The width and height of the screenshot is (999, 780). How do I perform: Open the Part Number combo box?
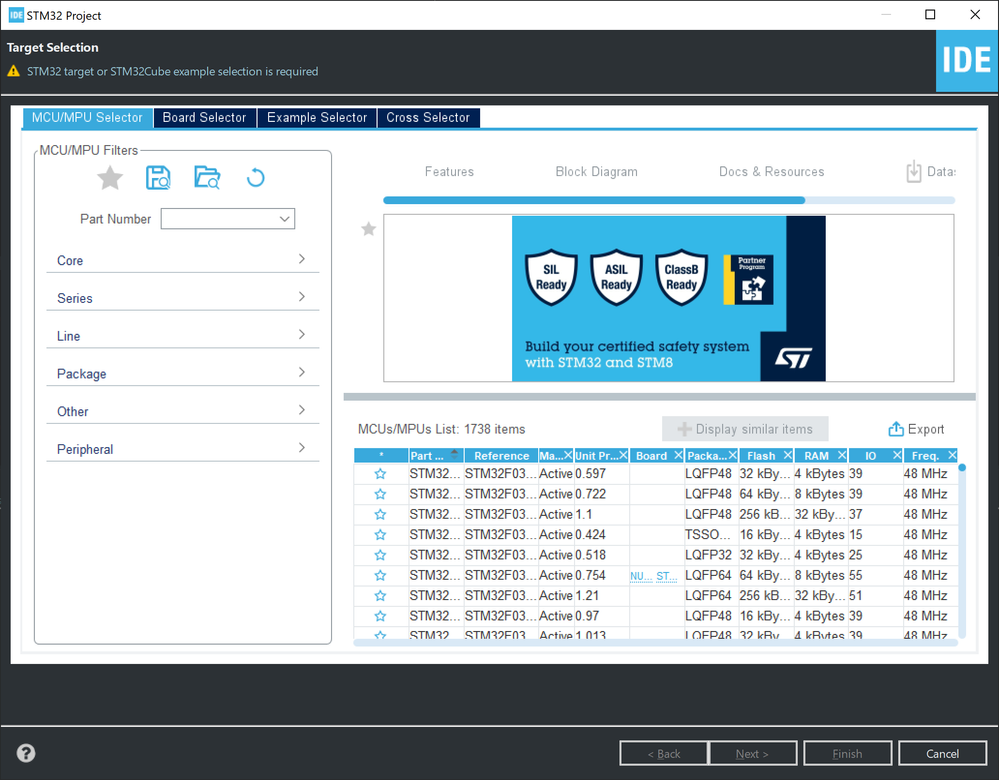point(227,219)
